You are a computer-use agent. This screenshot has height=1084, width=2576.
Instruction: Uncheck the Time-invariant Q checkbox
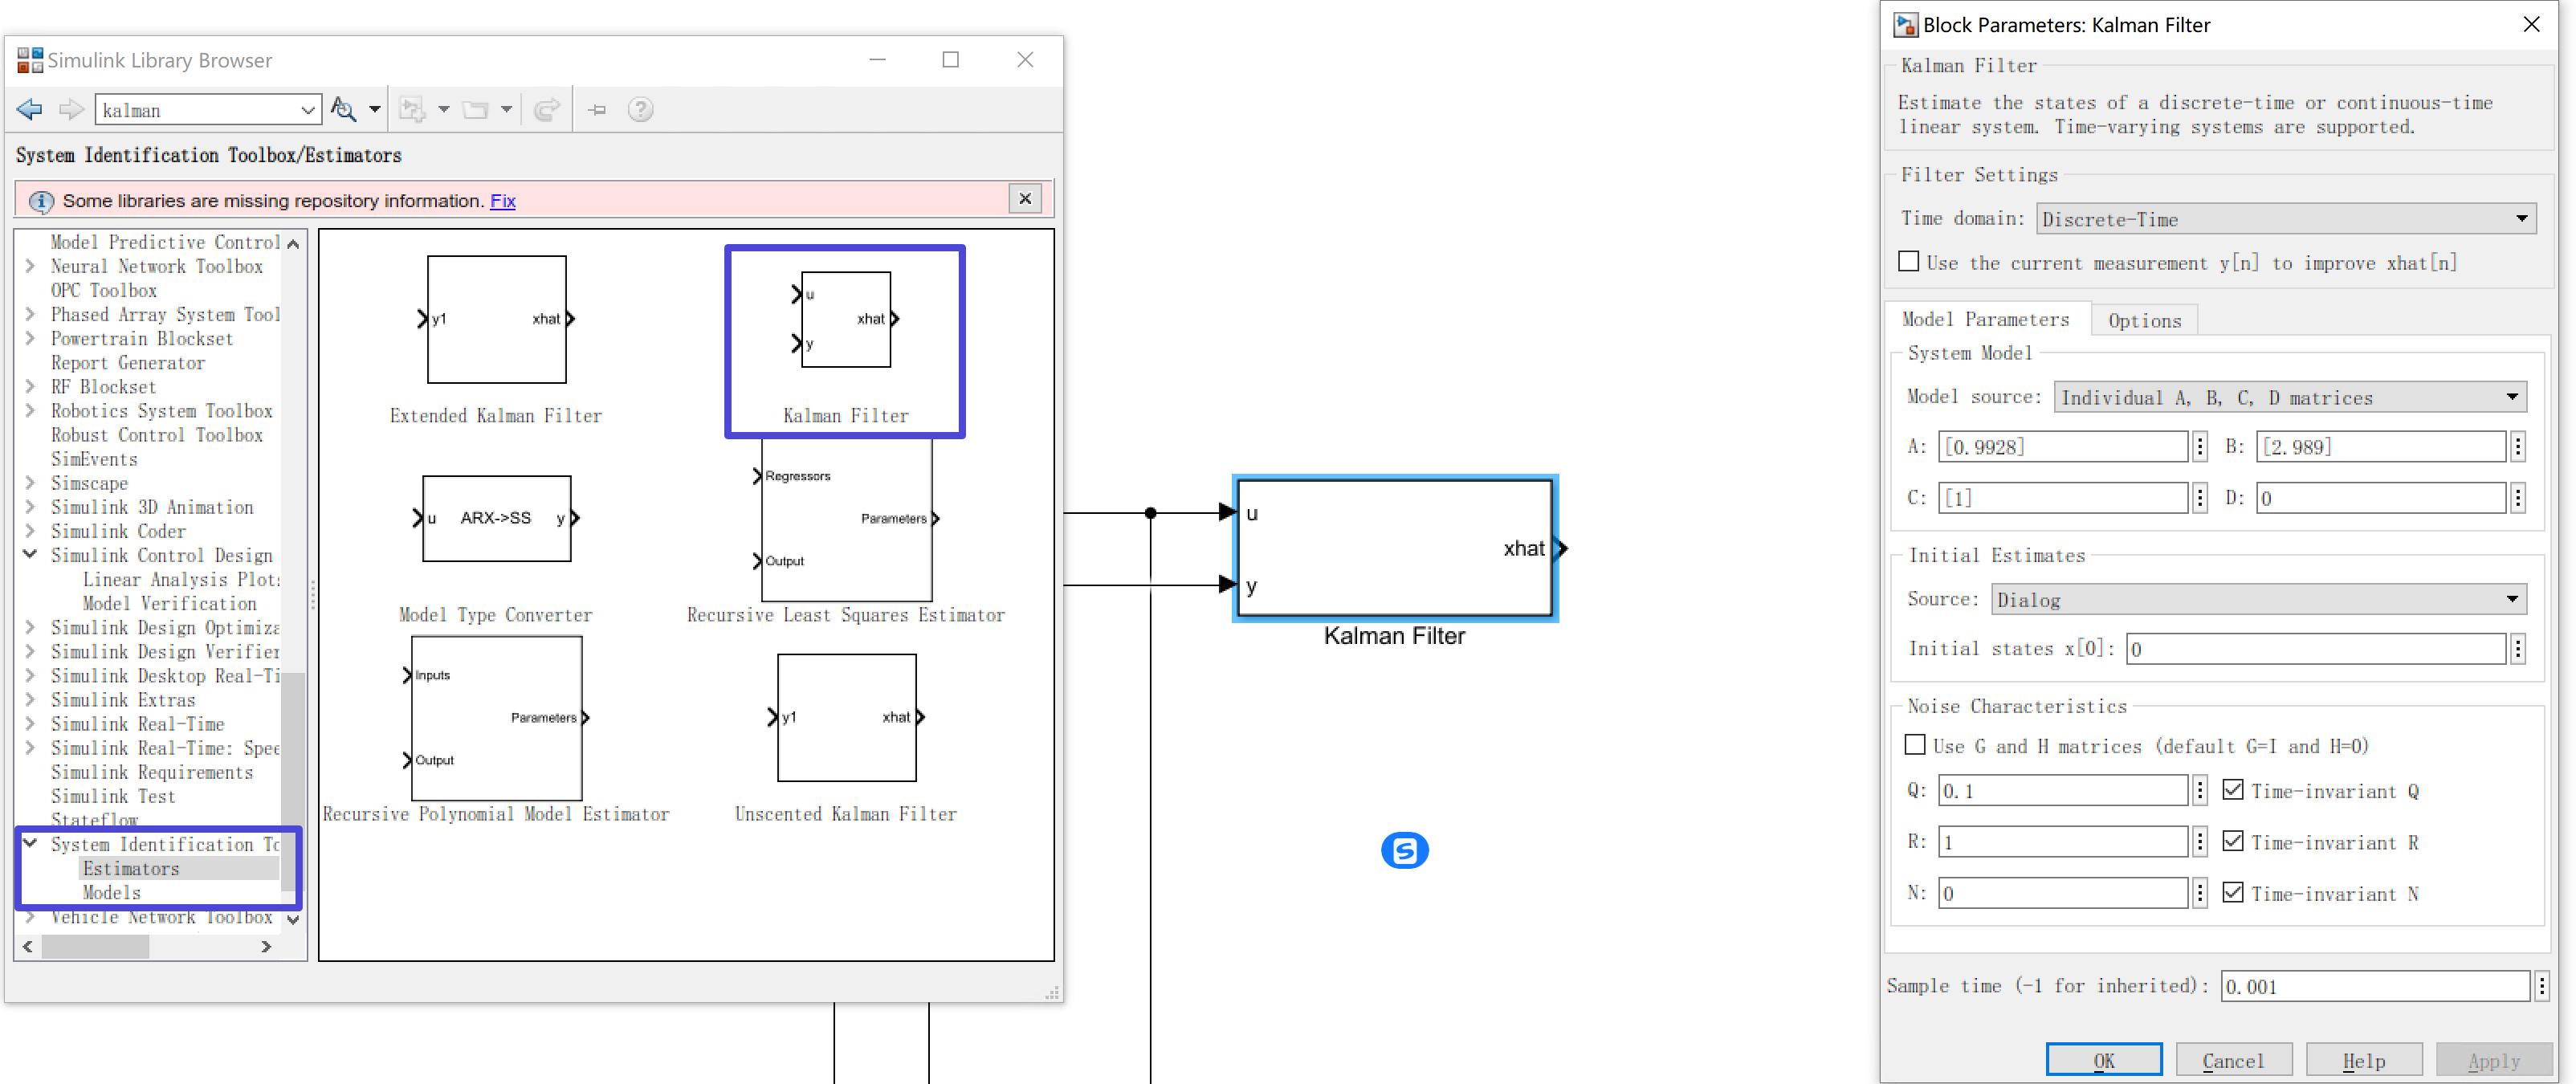(2233, 790)
